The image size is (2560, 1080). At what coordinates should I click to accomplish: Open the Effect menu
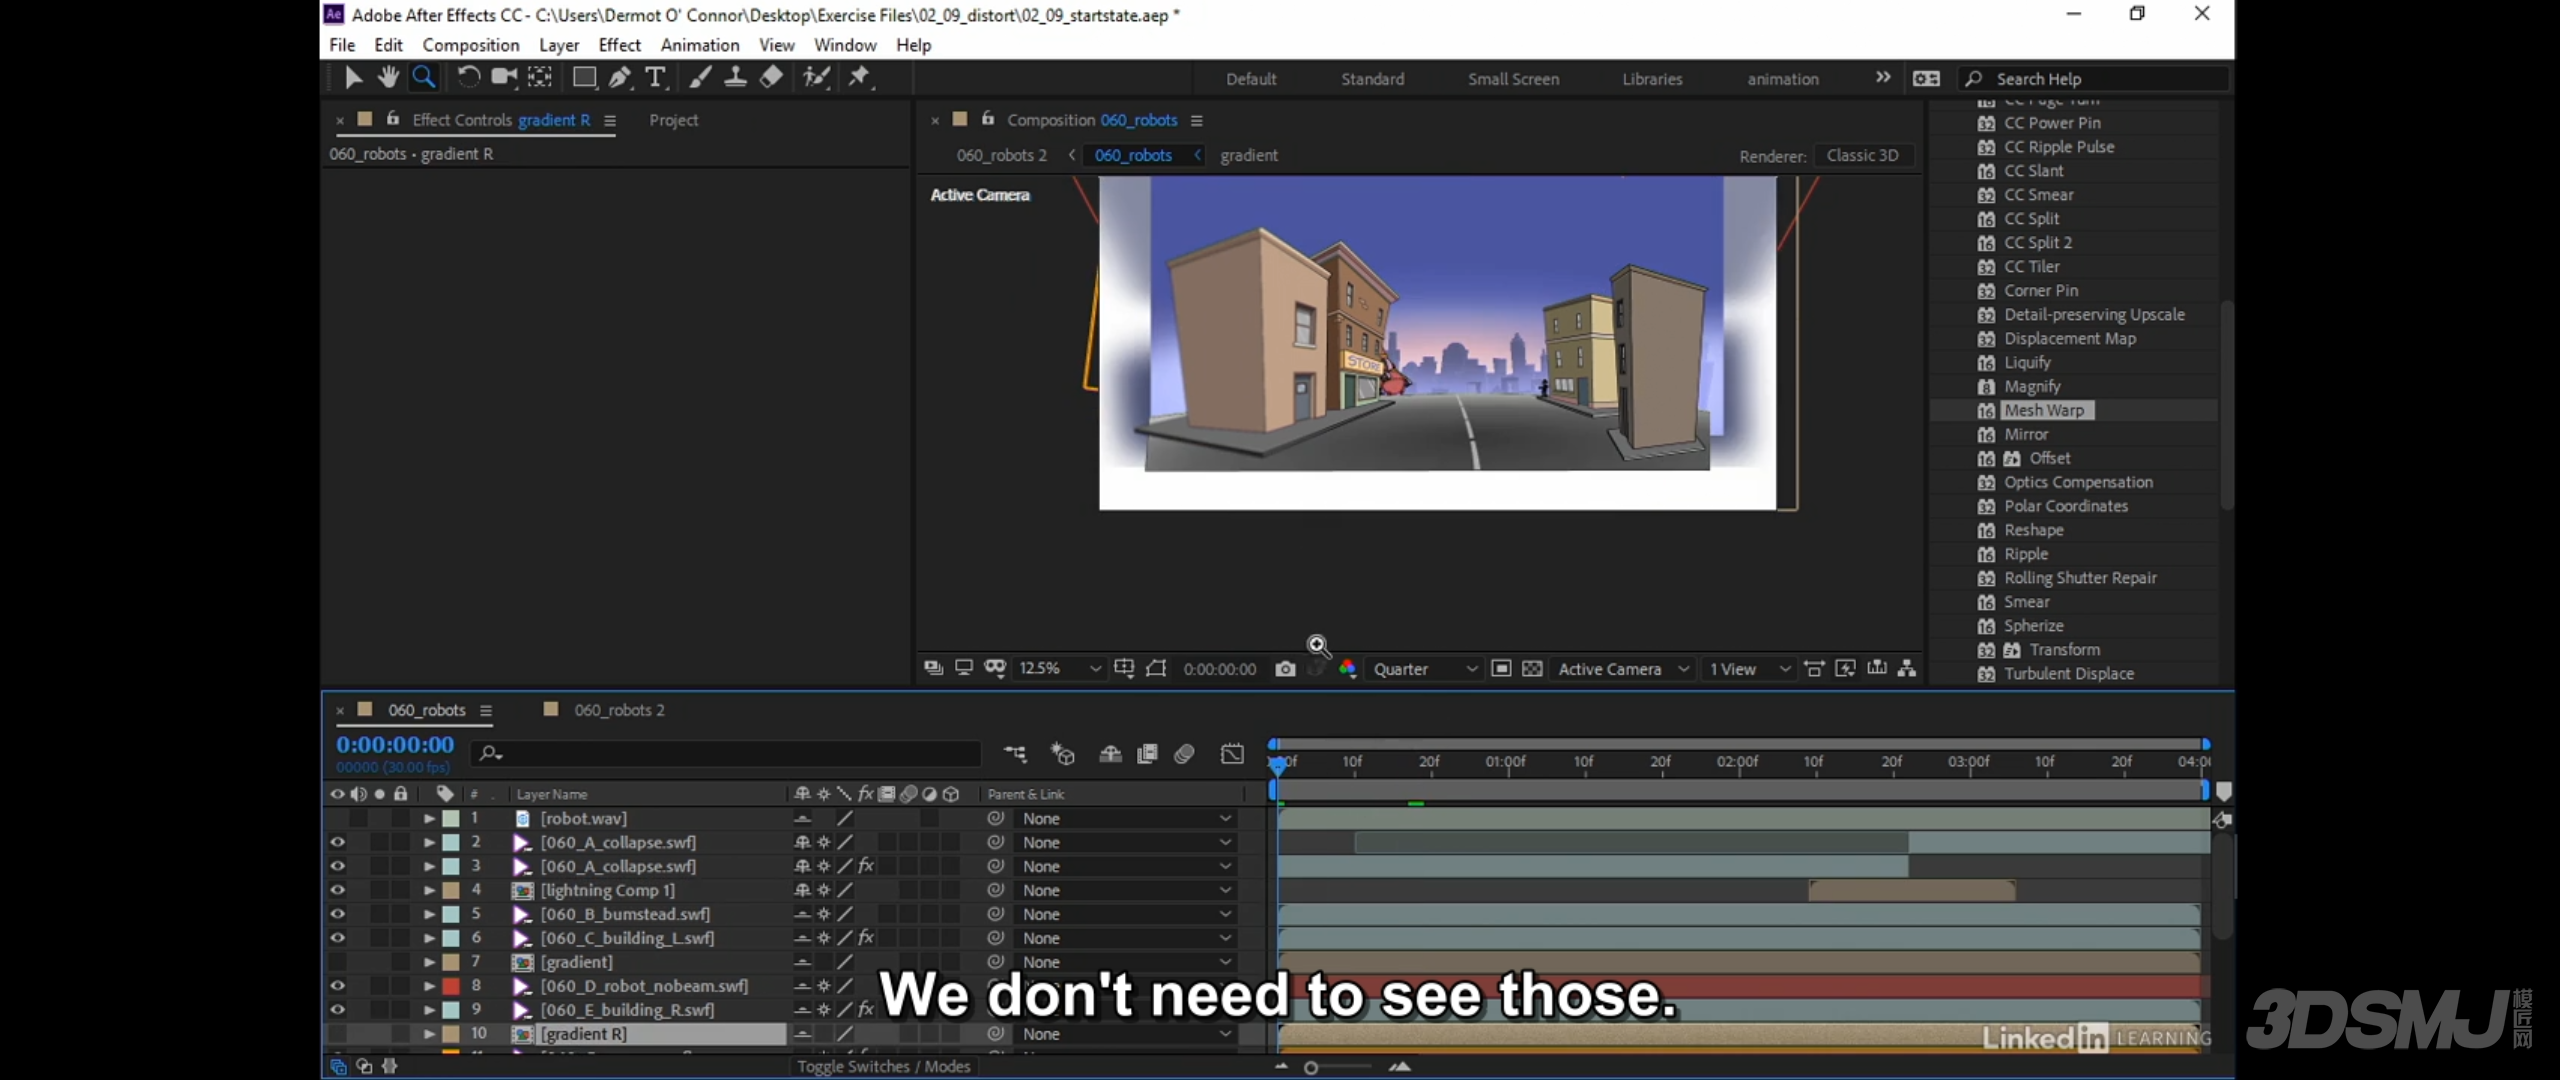[x=619, y=45]
